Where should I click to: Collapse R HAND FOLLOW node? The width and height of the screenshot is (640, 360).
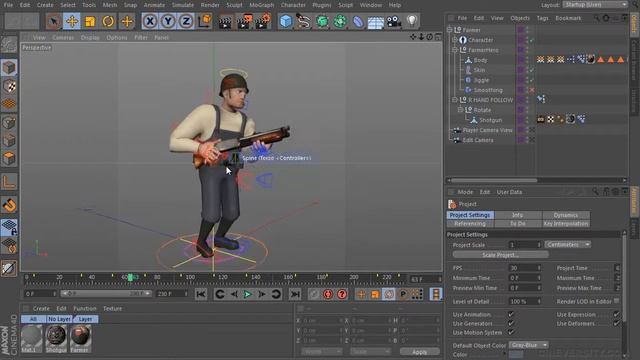pos(455,100)
